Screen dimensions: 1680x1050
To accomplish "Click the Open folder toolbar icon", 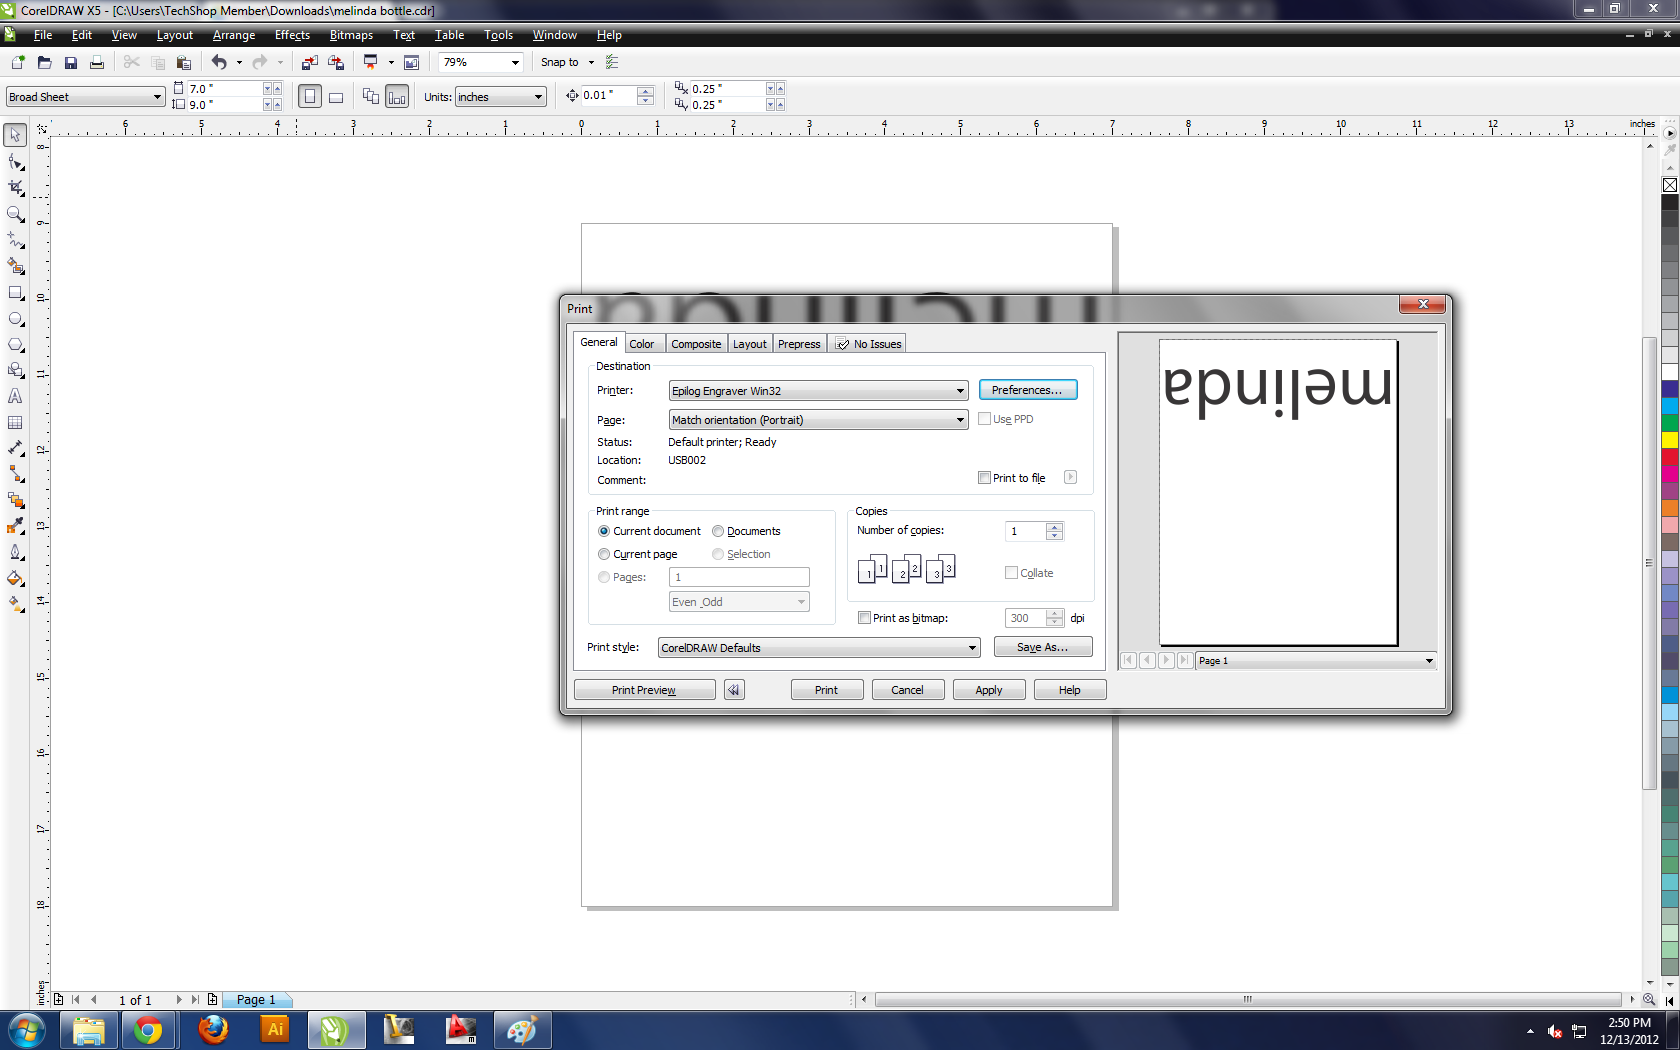I will pos(44,62).
